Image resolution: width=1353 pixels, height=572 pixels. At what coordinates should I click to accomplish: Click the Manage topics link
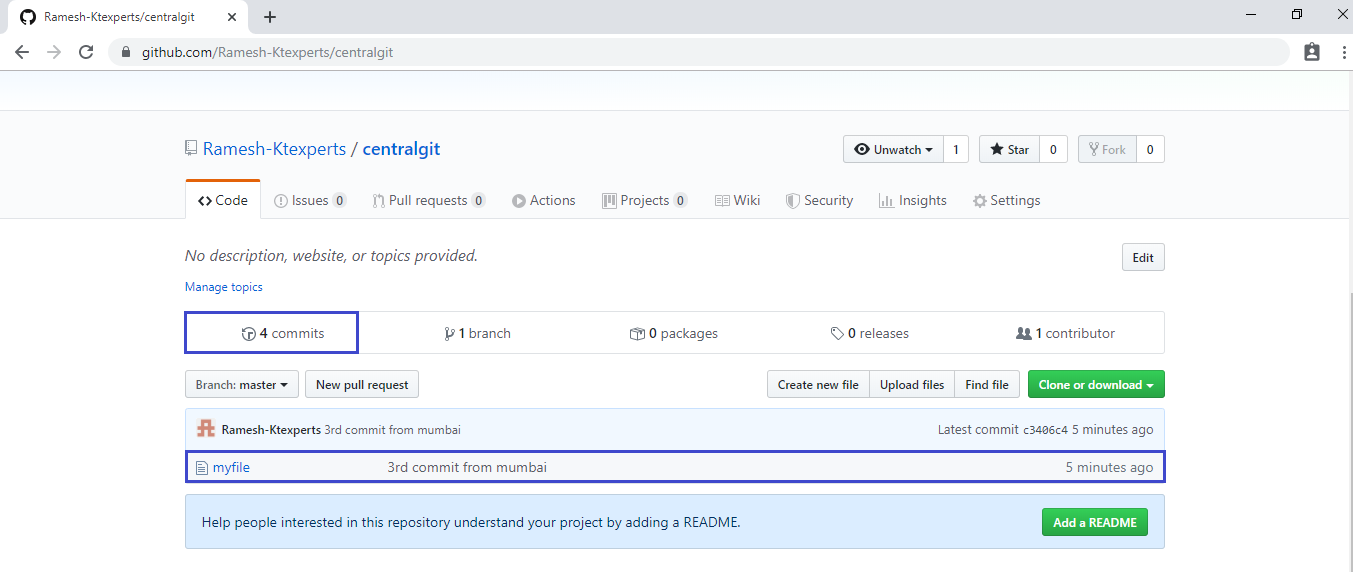224,287
